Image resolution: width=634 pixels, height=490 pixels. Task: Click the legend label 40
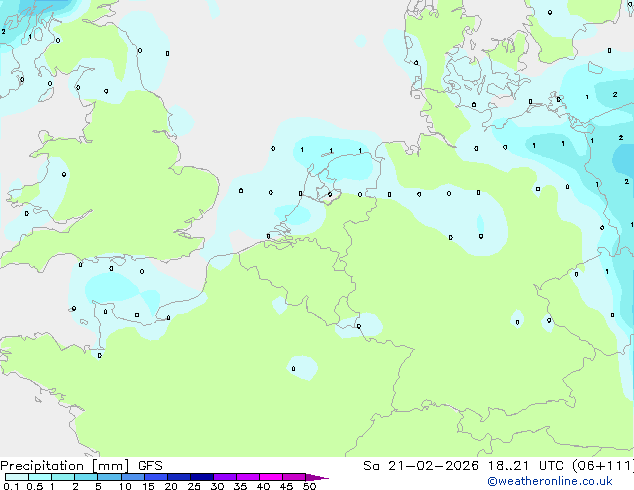[263, 486]
